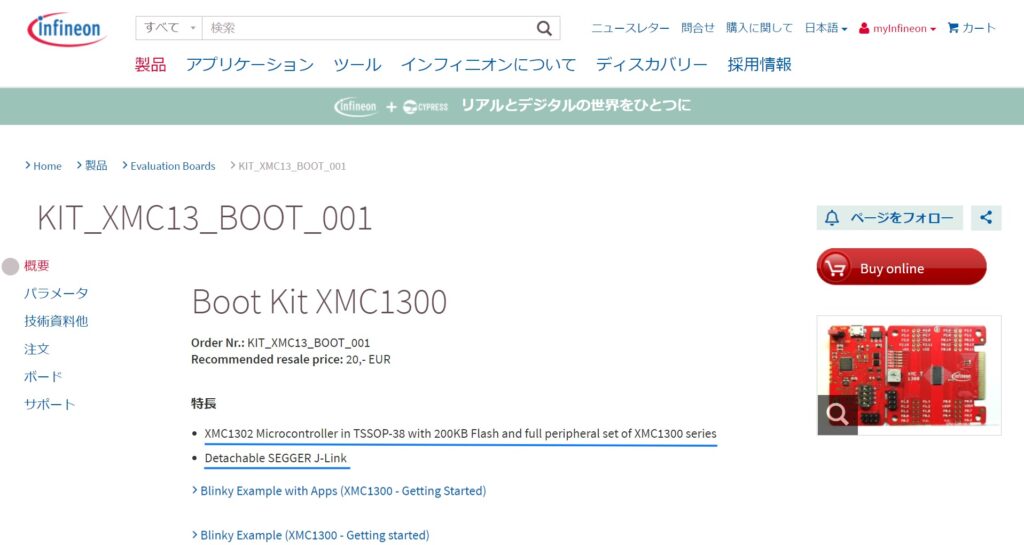Open Blinky Example (XMC1300 - Getting started) link
The height and width of the screenshot is (545, 1024).
(315, 535)
